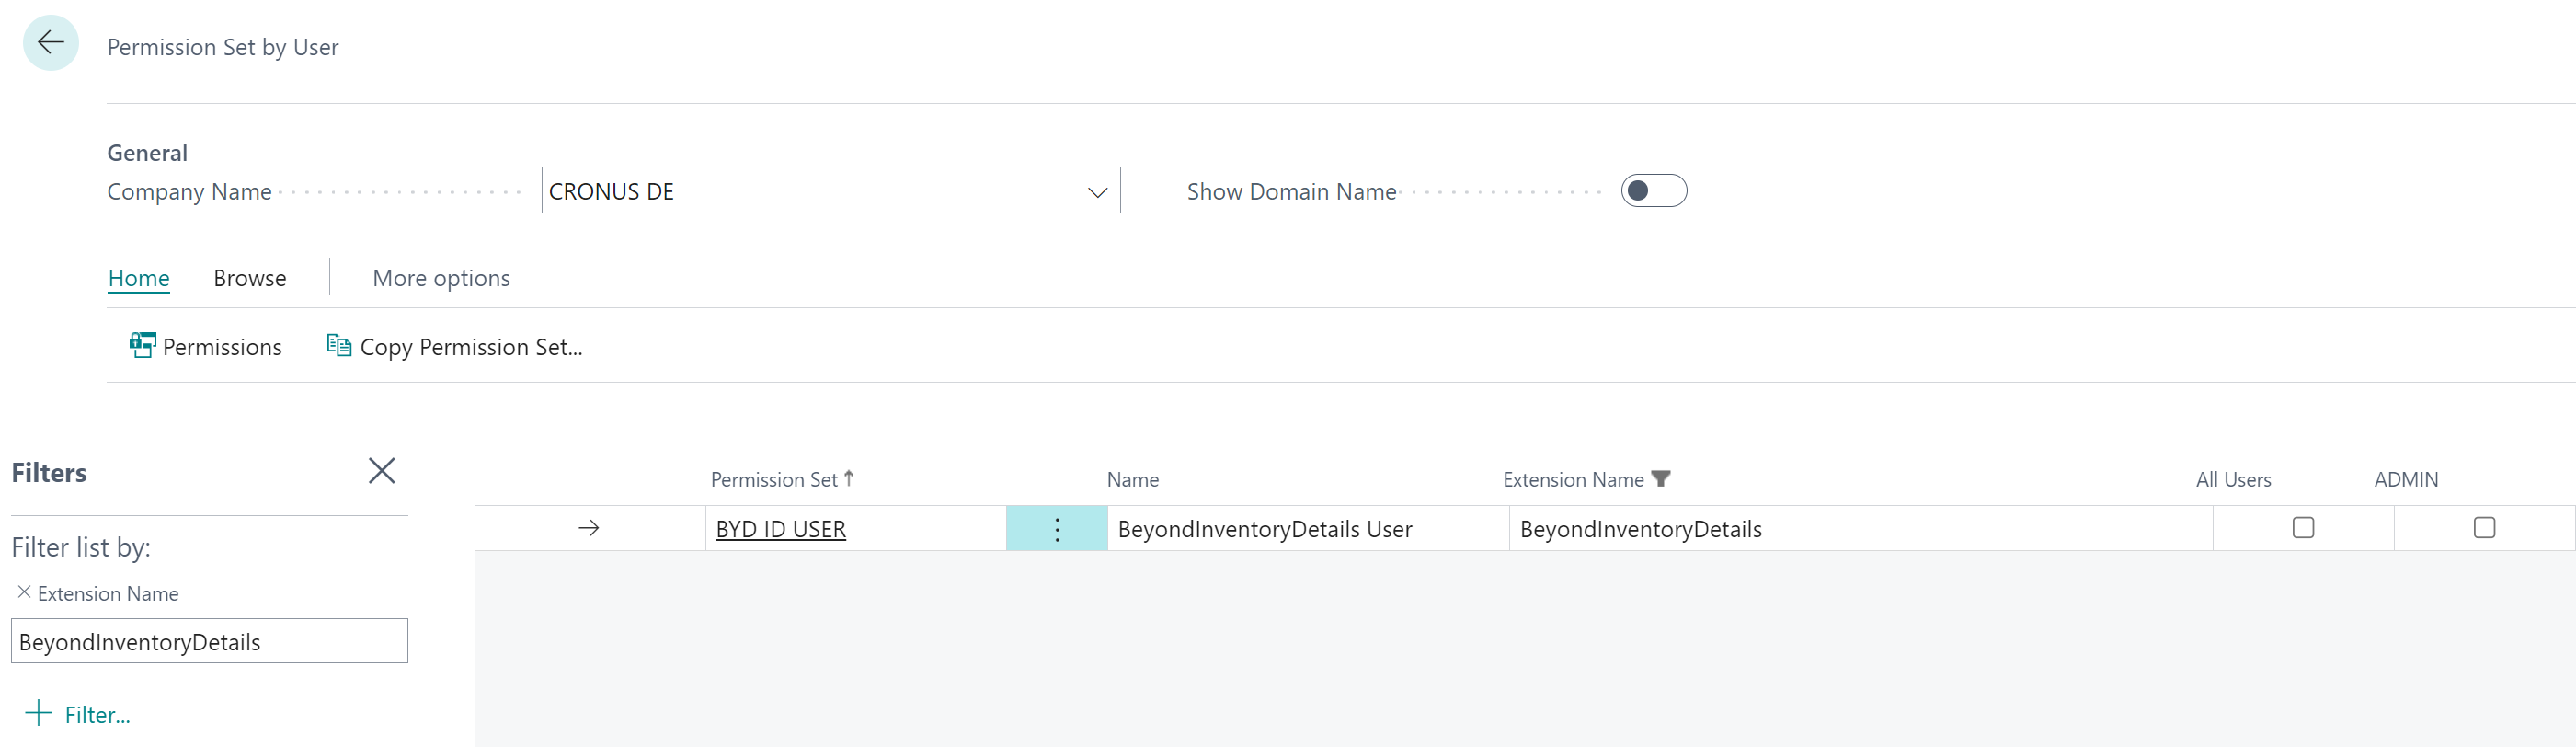Remove the Extension Name filter

pos(24,592)
